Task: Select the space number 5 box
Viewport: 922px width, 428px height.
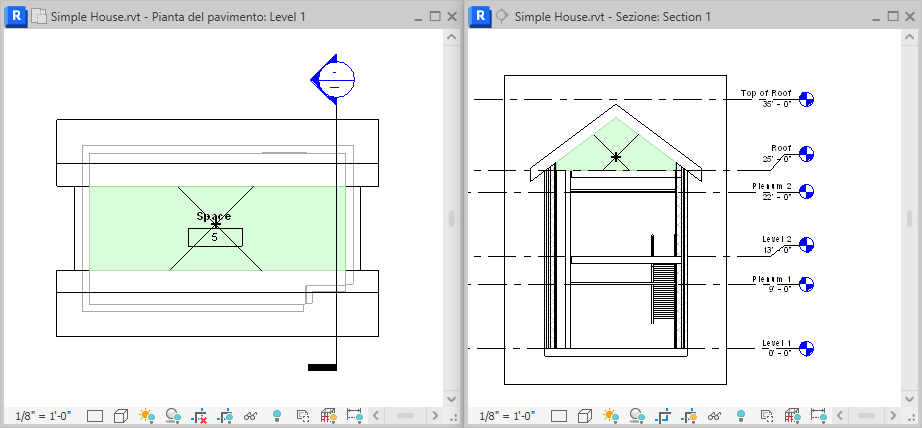Action: pyautogui.click(x=215, y=237)
